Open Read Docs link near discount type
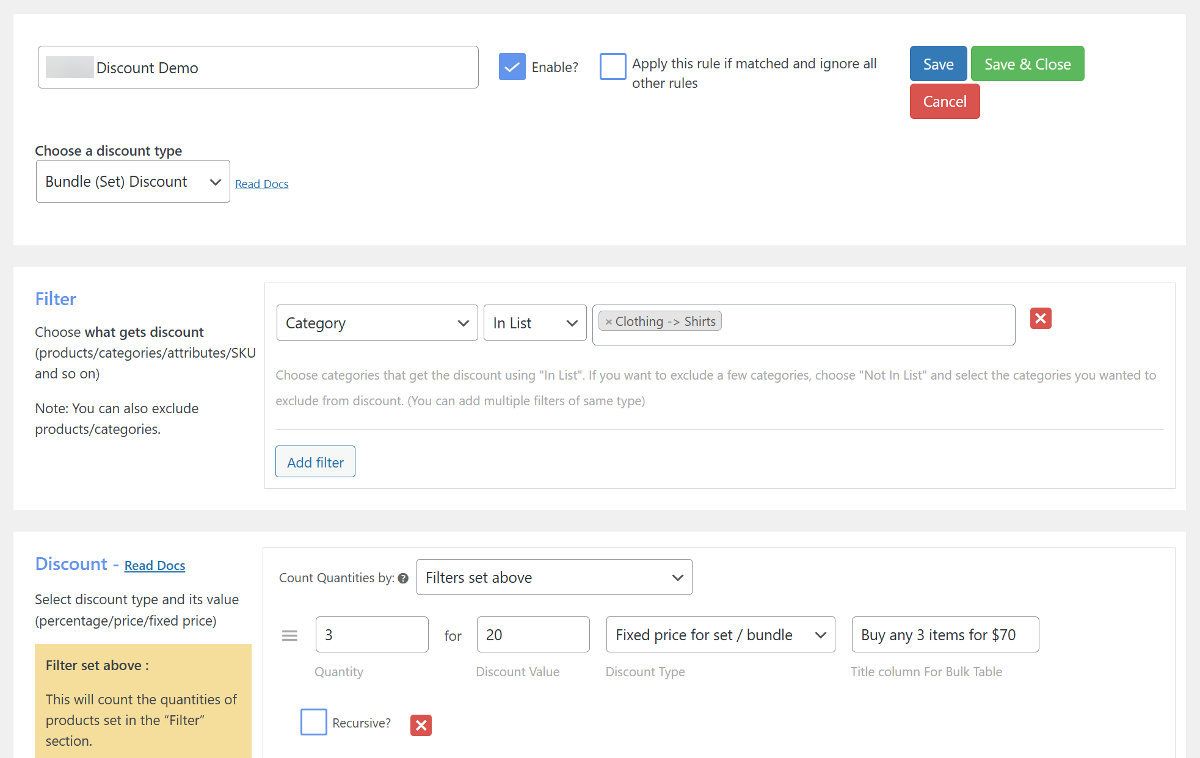This screenshot has height=758, width=1200. (x=262, y=184)
